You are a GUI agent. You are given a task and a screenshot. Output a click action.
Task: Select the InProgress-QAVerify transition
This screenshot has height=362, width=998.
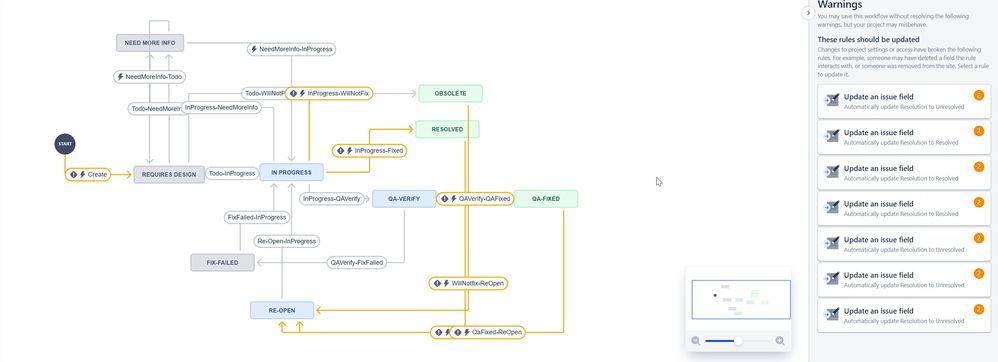pyautogui.click(x=331, y=198)
